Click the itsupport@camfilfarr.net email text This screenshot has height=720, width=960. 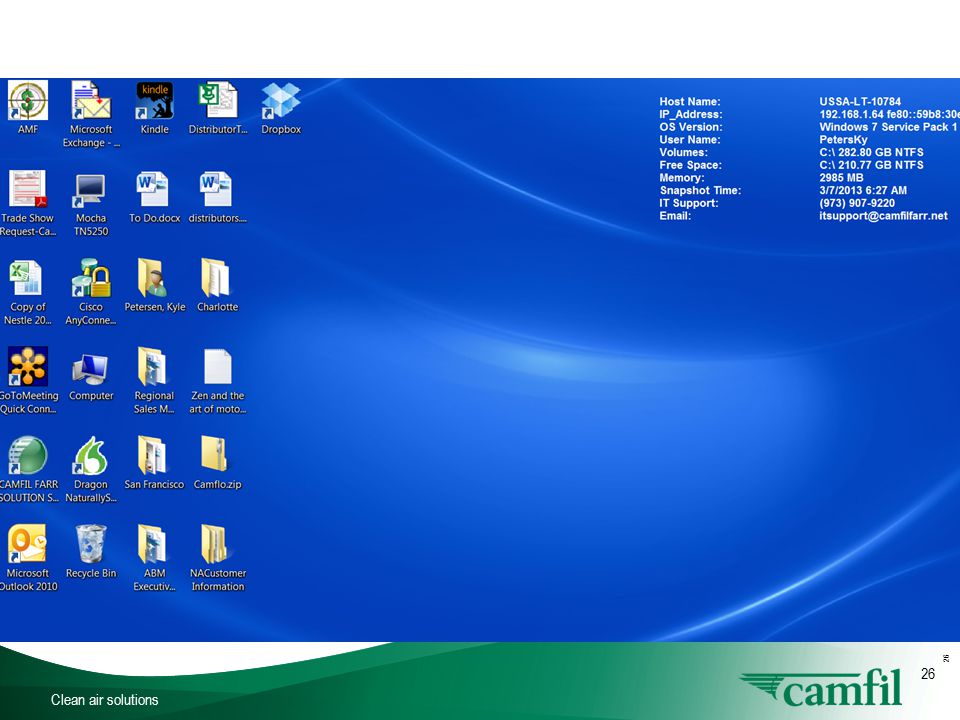(883, 216)
